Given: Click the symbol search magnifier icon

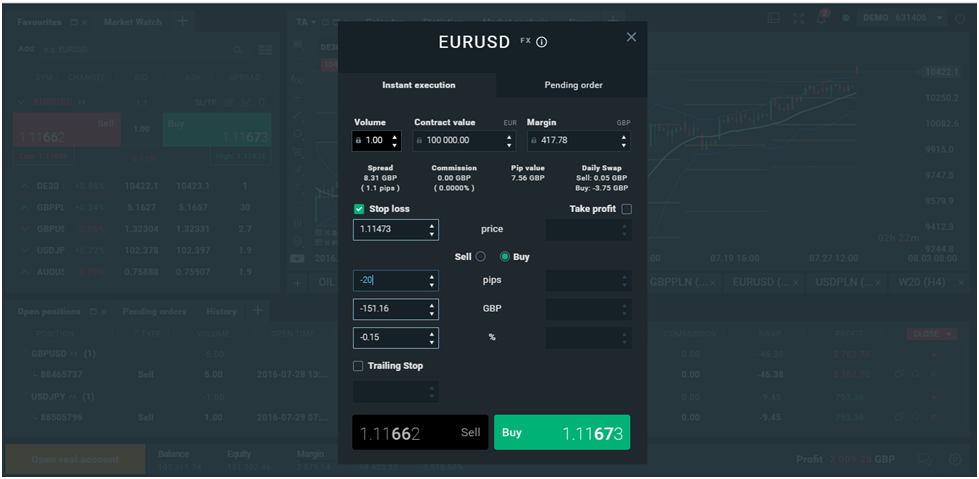Looking at the screenshot, I should point(238,49).
